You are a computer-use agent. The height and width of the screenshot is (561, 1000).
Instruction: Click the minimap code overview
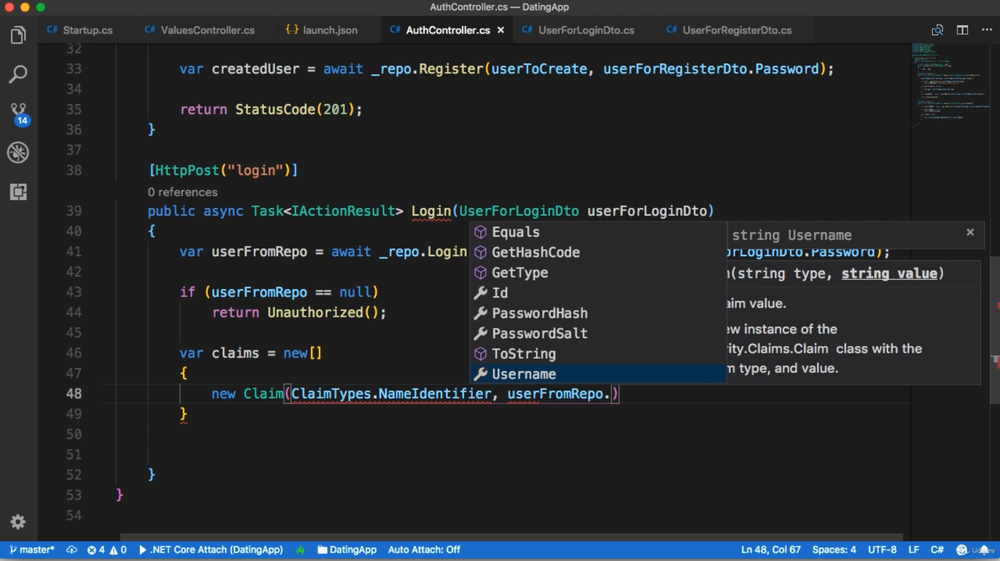(x=950, y=83)
